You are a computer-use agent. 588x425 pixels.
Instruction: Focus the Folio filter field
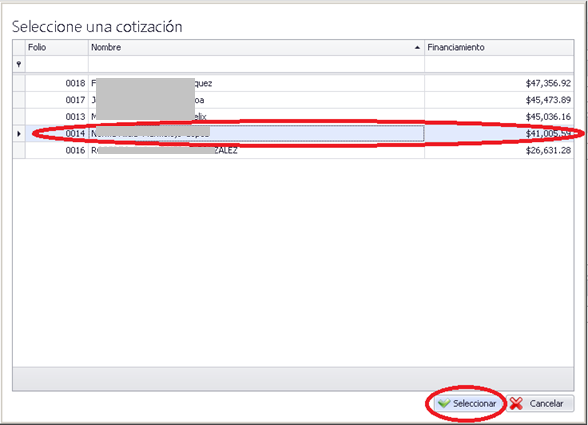57,64
